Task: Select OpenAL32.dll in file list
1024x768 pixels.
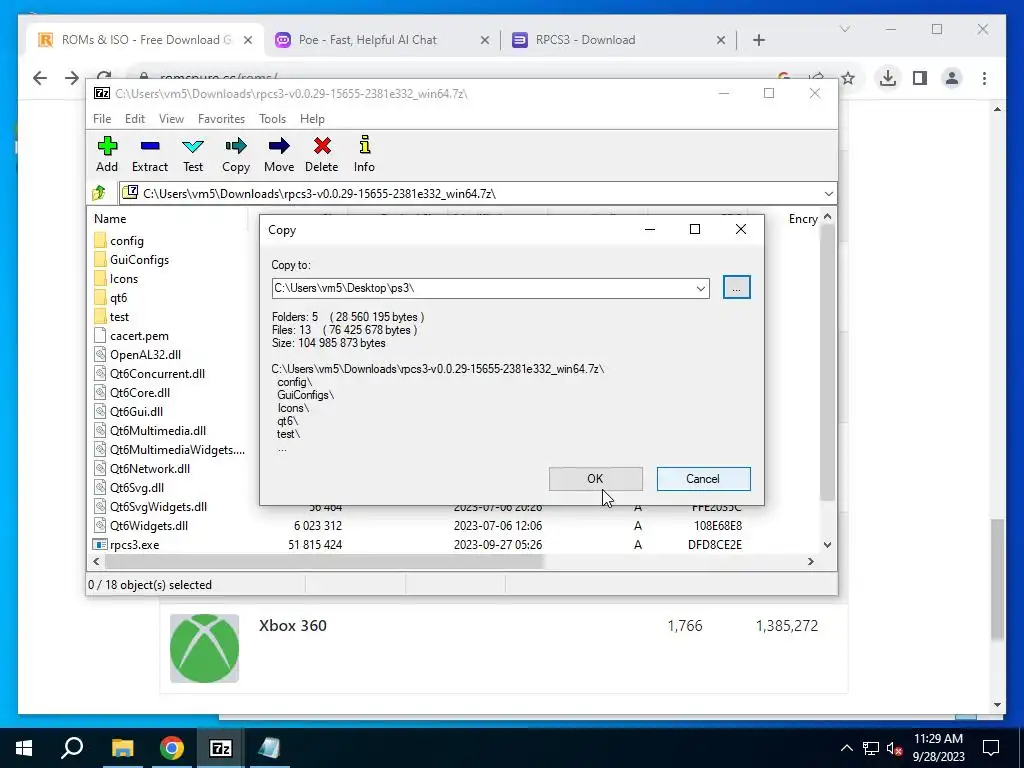Action: point(145,355)
